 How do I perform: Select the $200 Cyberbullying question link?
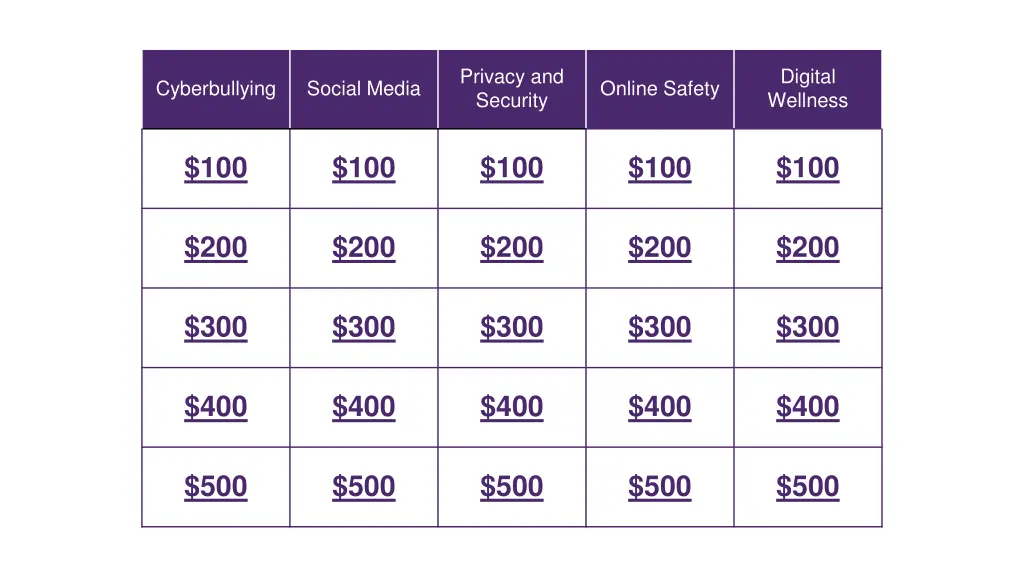(215, 248)
